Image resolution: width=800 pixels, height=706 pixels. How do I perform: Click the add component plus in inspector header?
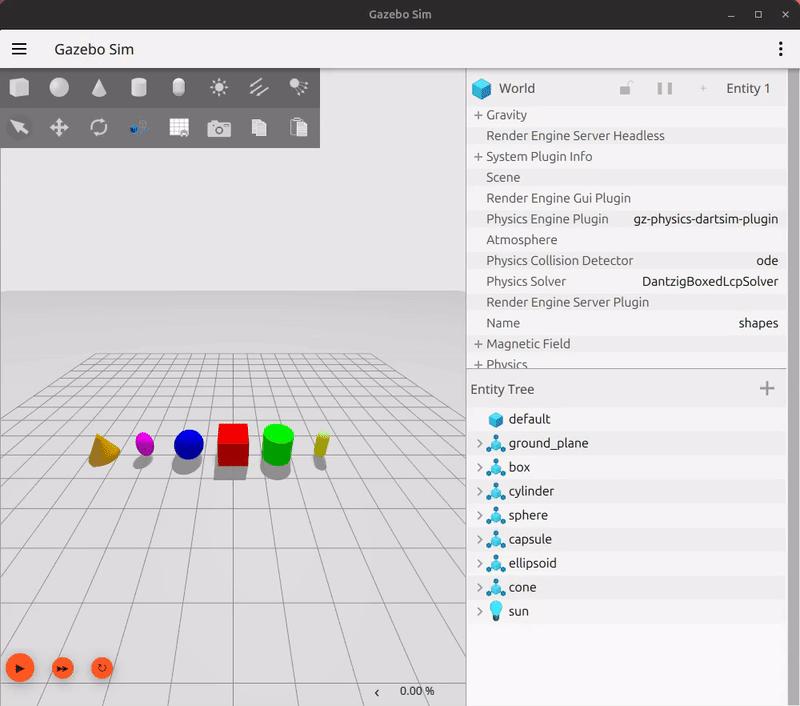tap(703, 88)
